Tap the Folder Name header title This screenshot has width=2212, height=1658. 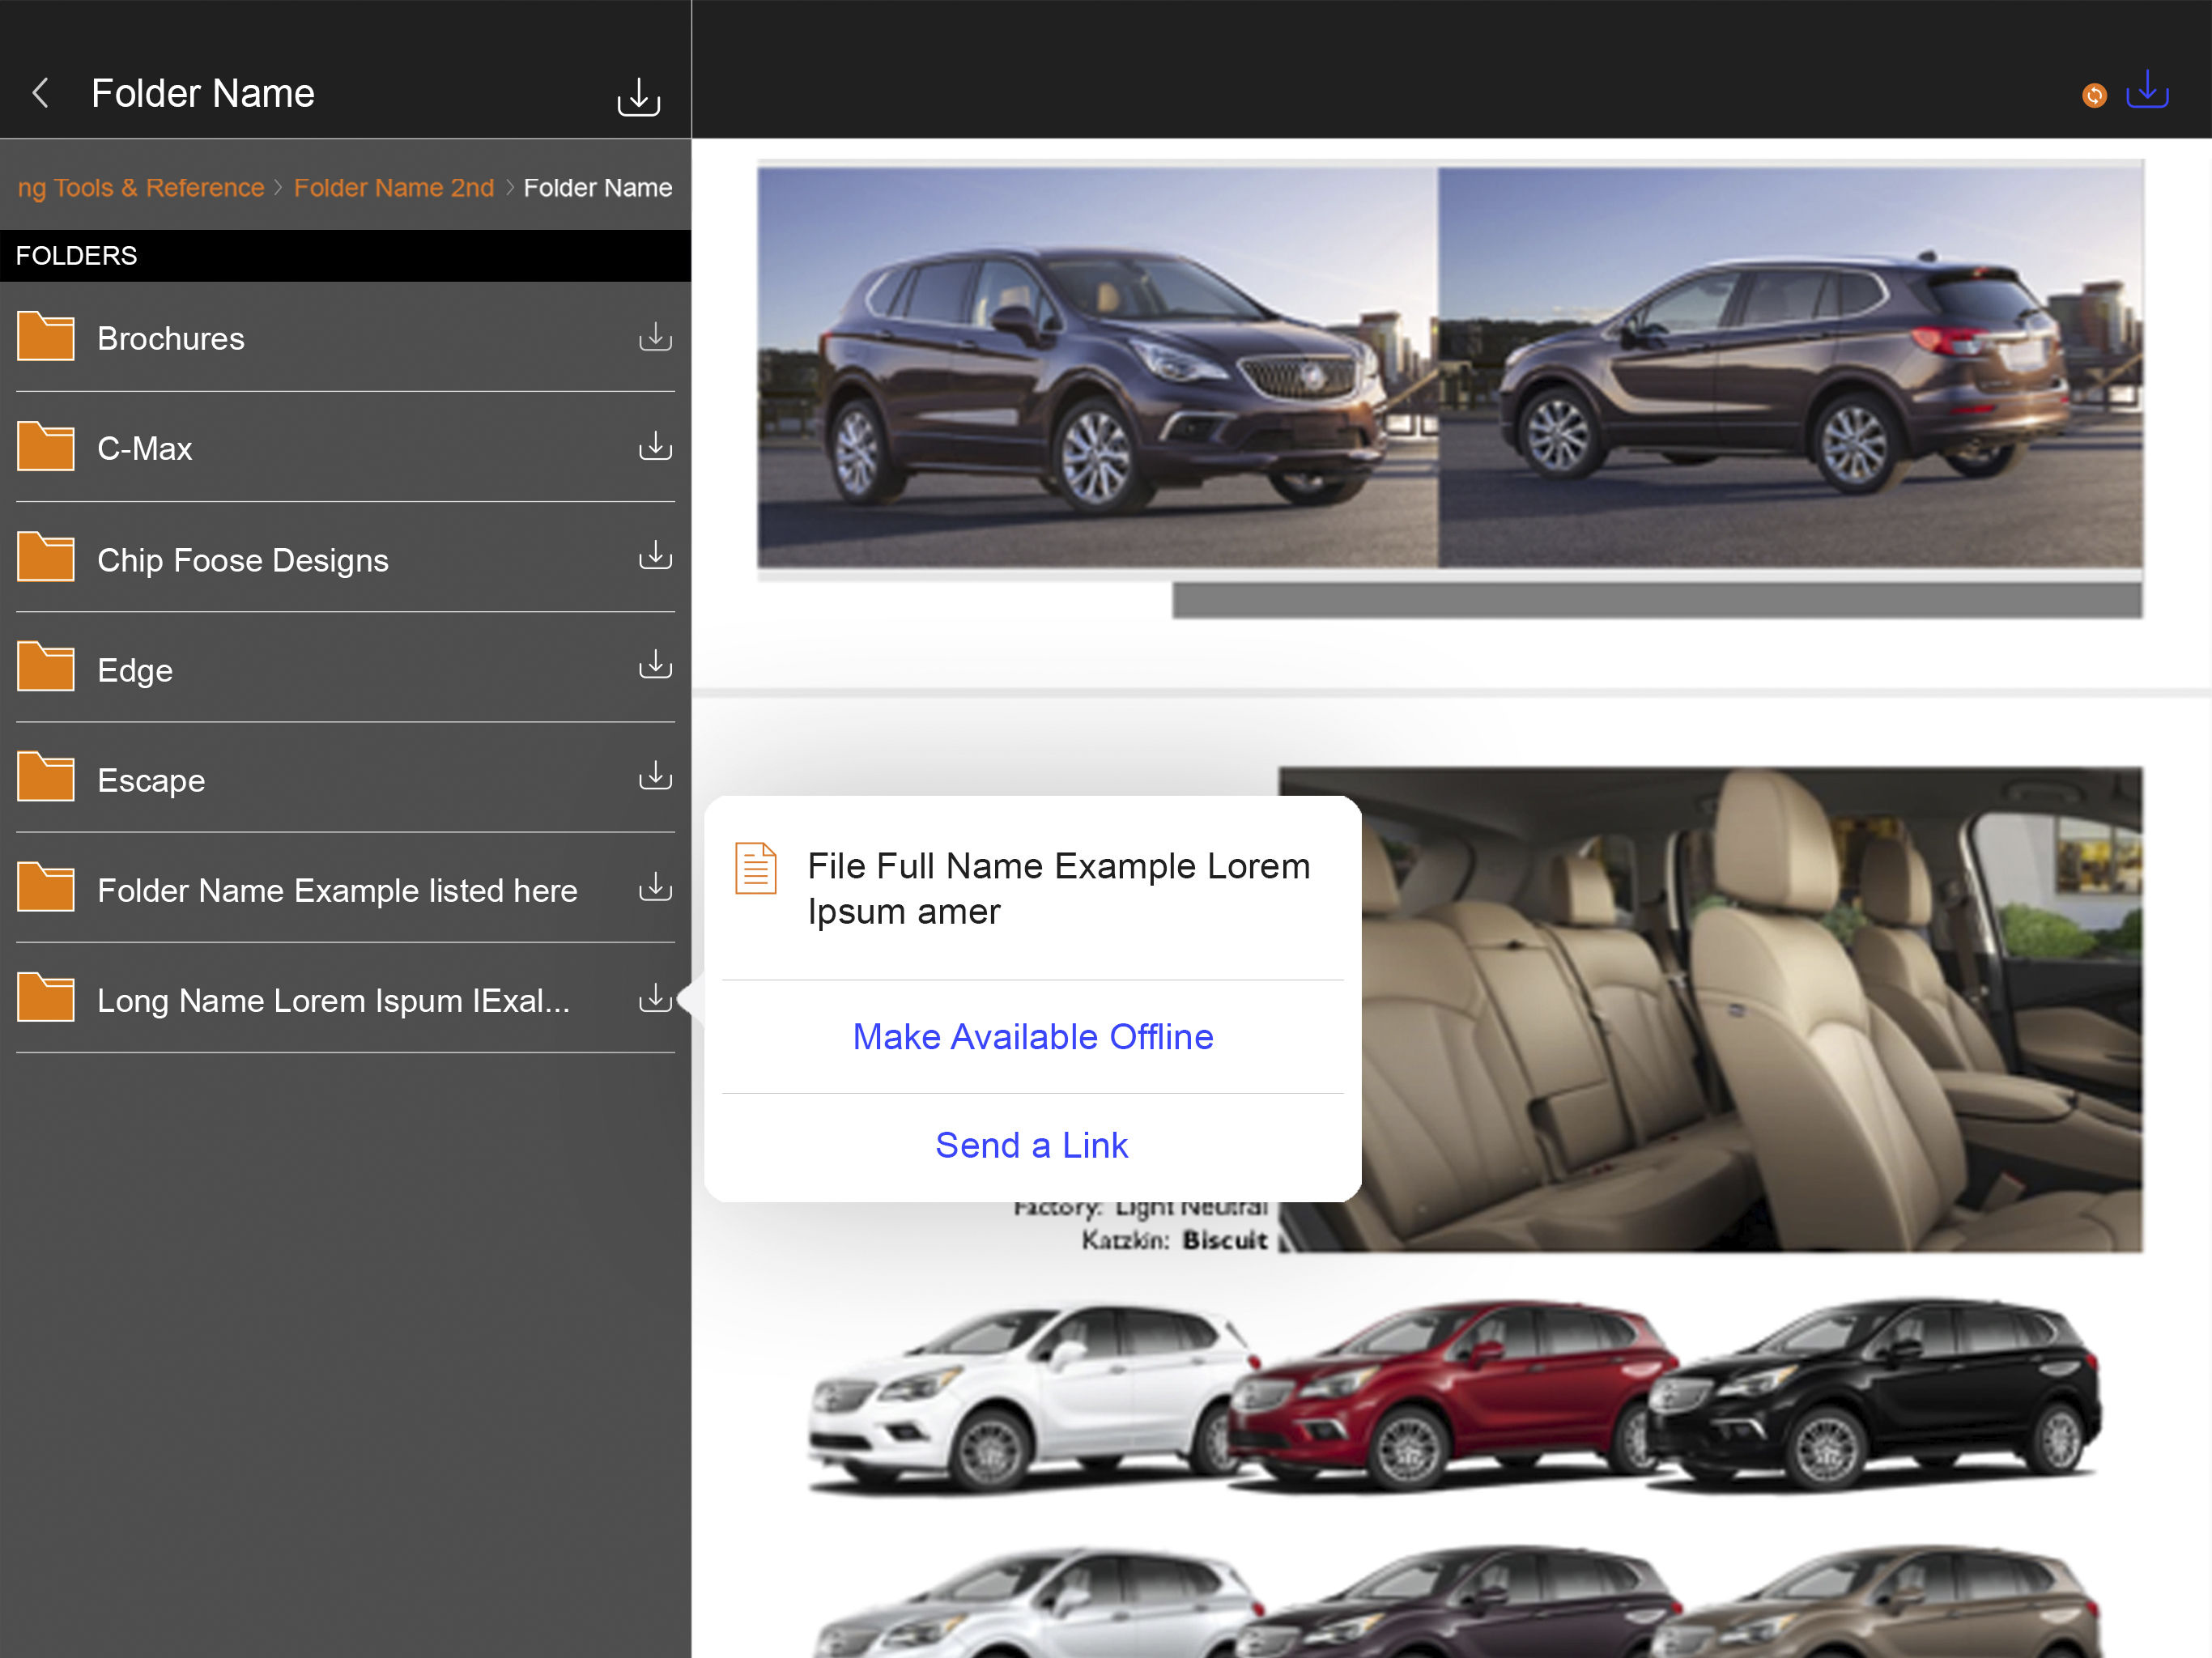(203, 93)
